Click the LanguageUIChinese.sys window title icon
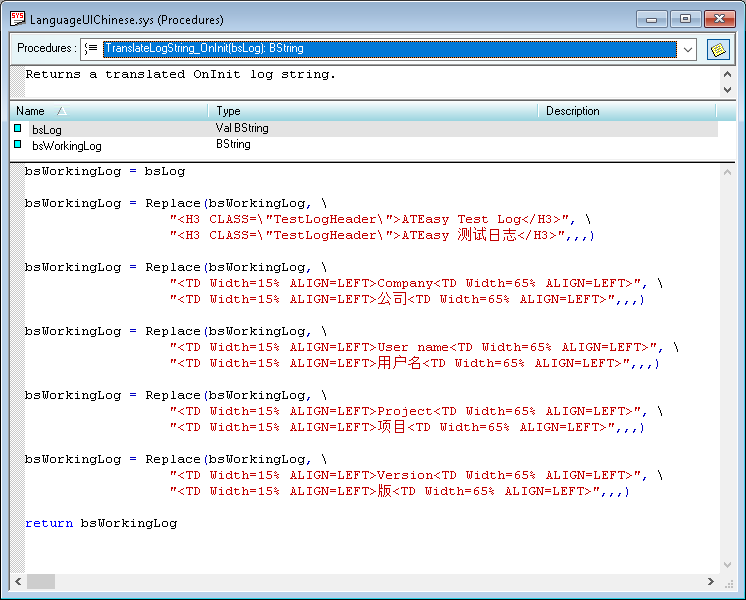 pos(17,19)
